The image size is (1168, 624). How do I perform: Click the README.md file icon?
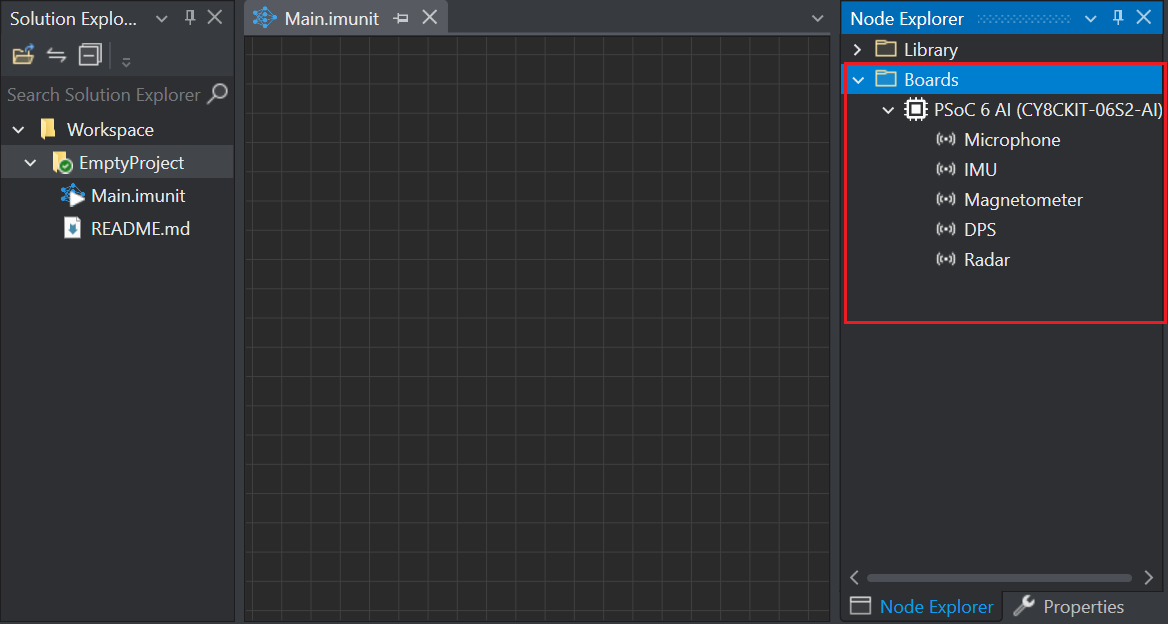click(72, 228)
